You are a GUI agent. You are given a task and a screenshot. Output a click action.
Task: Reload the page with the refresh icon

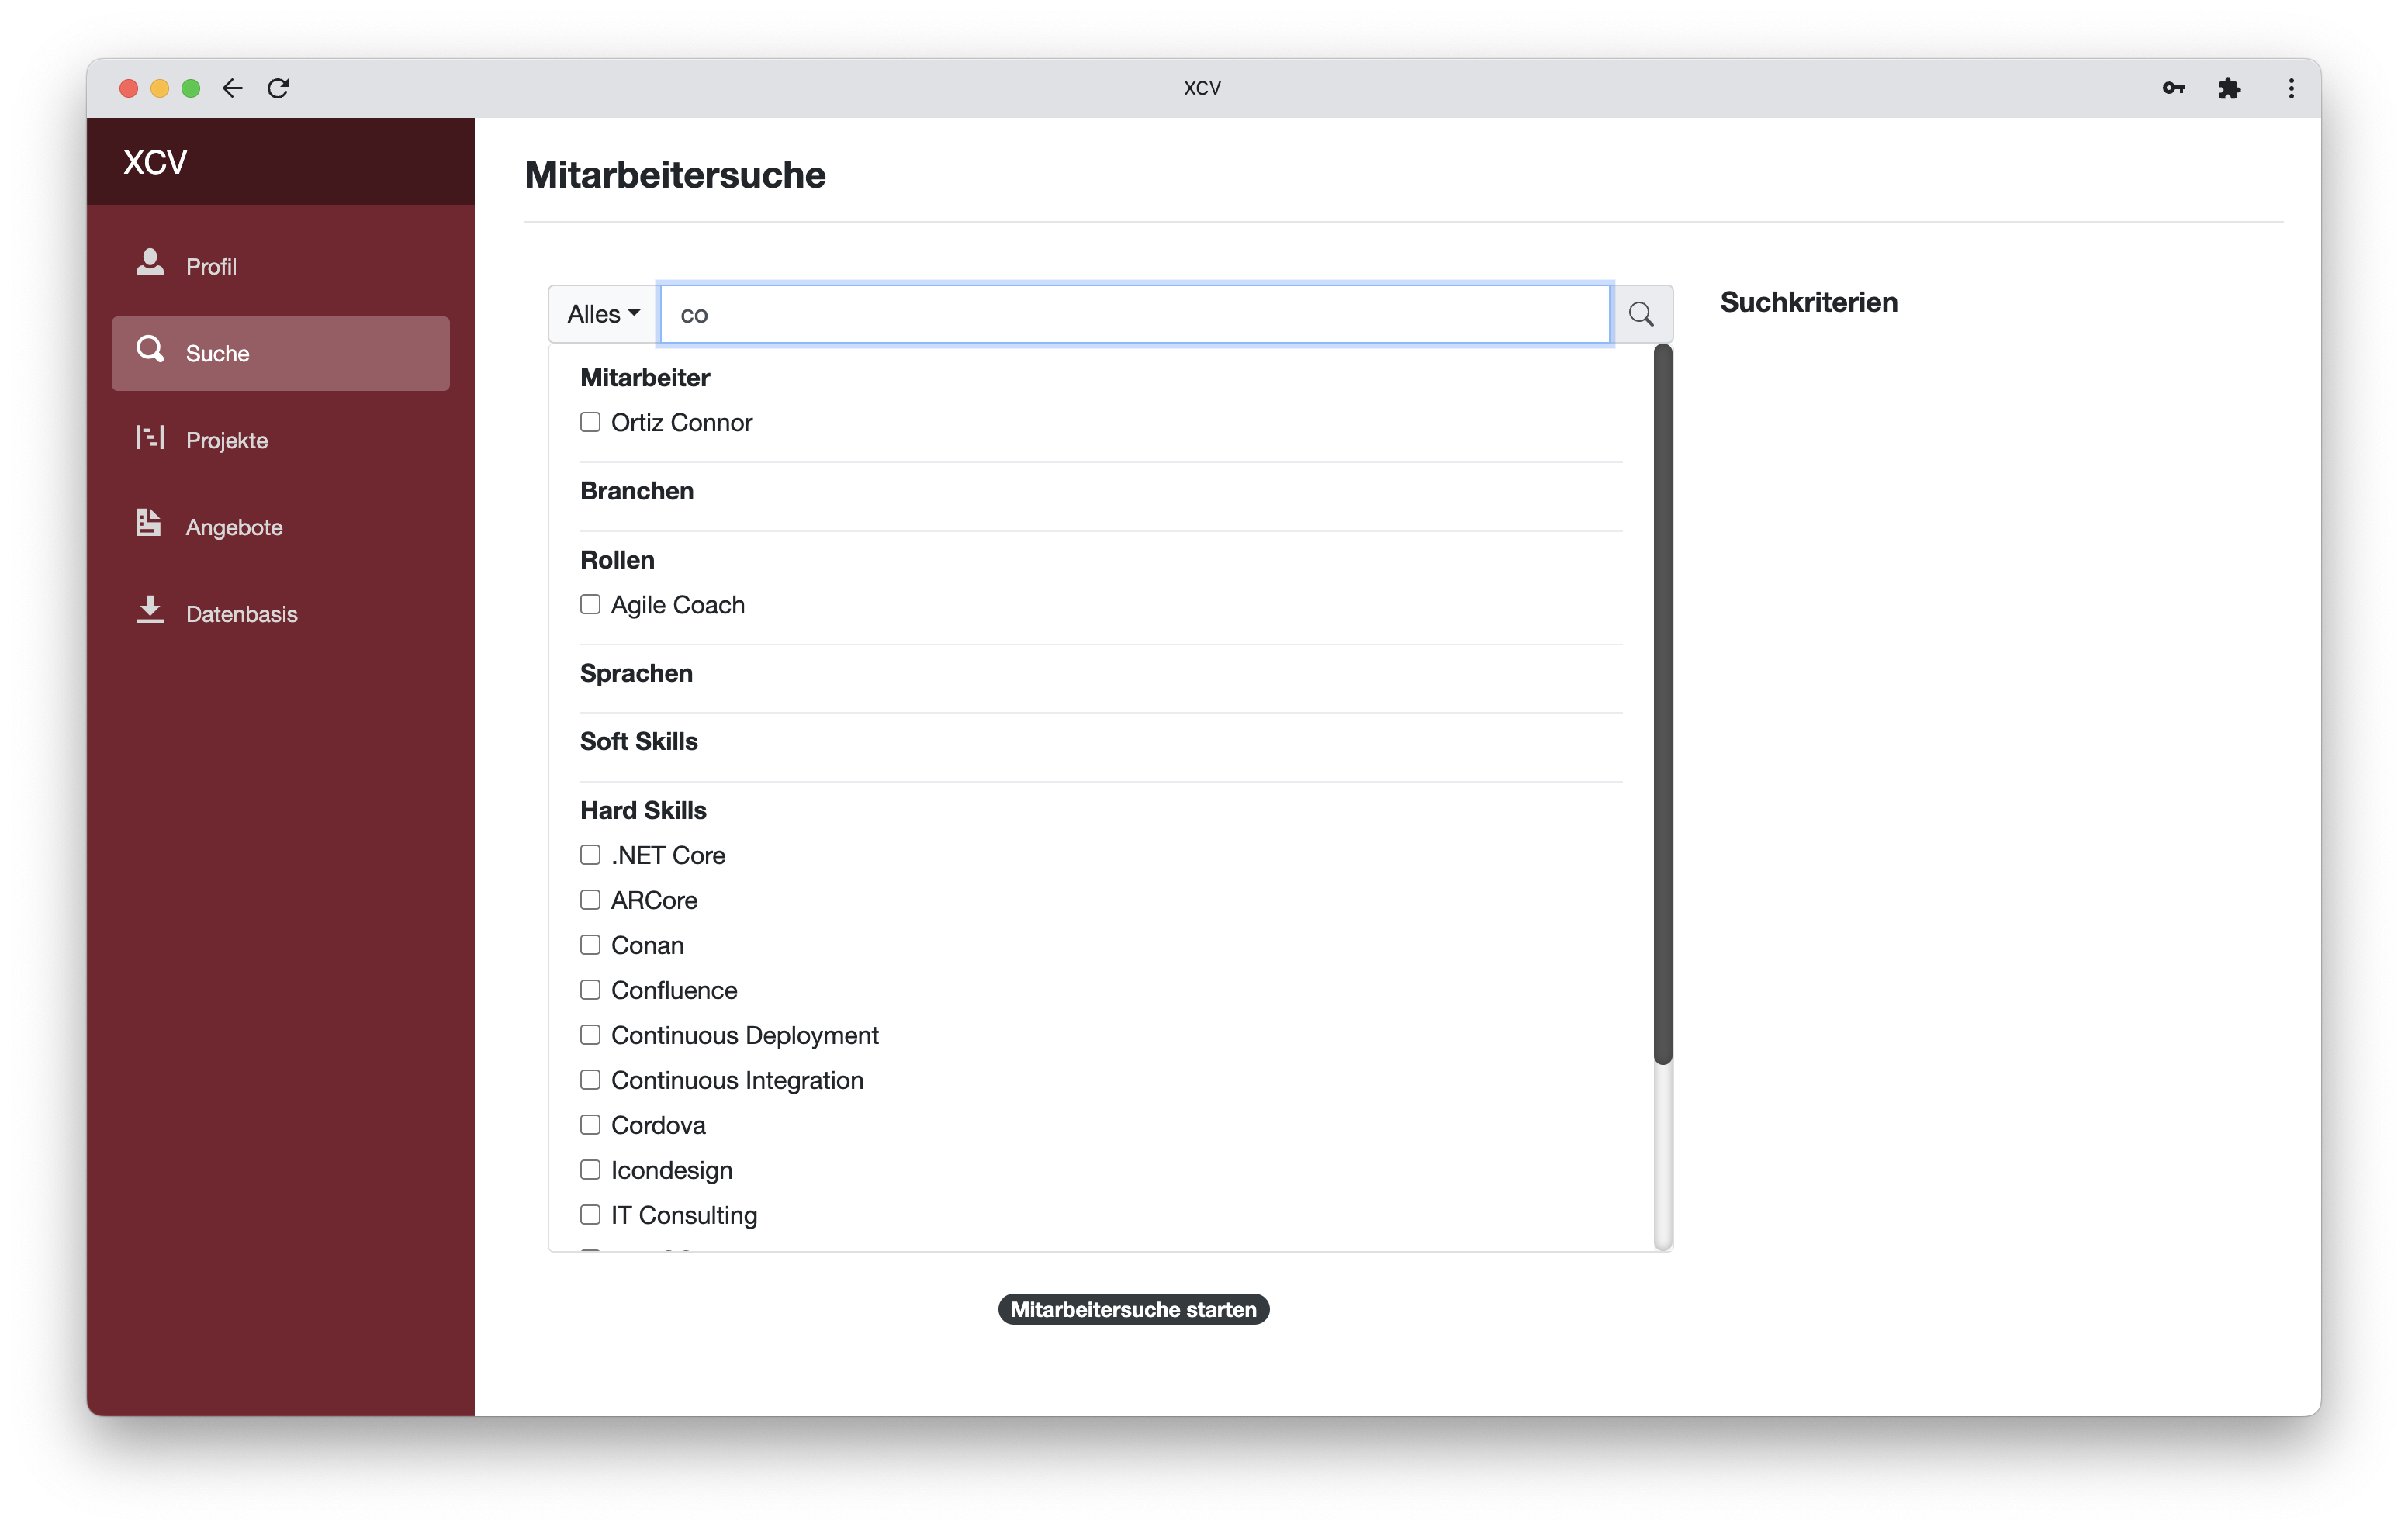coord(278,88)
